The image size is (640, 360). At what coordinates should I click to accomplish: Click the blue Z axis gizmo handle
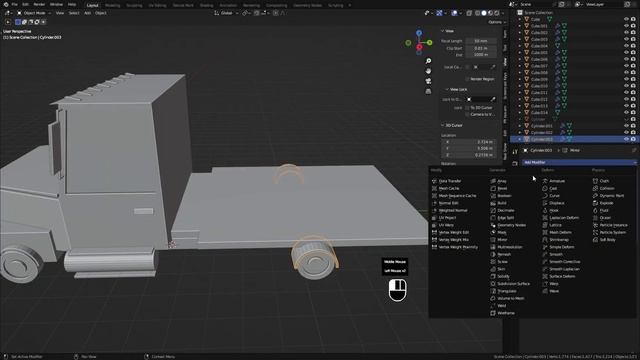[419, 33]
